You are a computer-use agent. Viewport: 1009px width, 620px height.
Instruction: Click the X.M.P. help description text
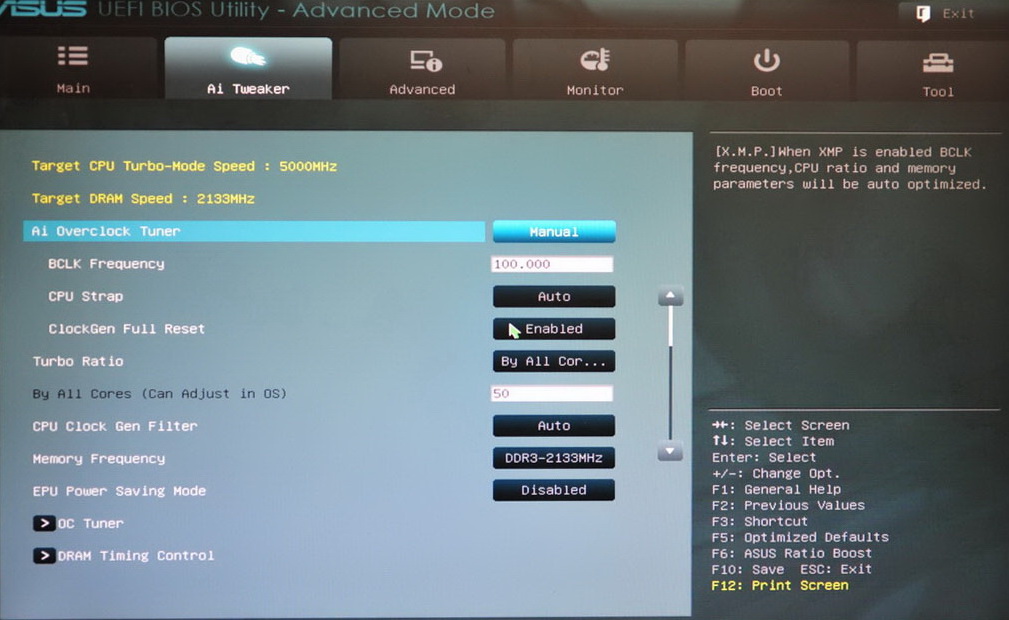pyautogui.click(x=849, y=168)
